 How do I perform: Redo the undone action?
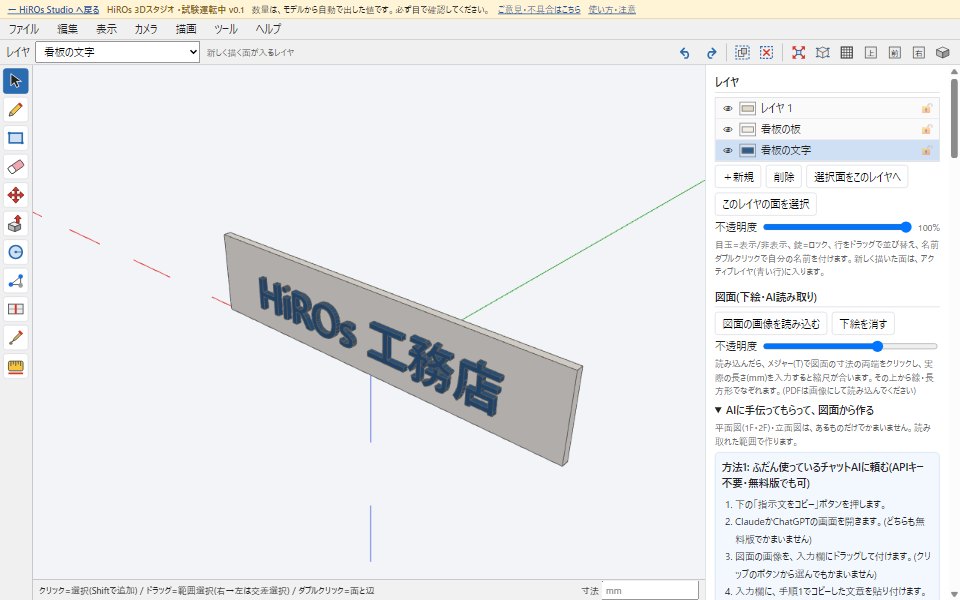711,53
